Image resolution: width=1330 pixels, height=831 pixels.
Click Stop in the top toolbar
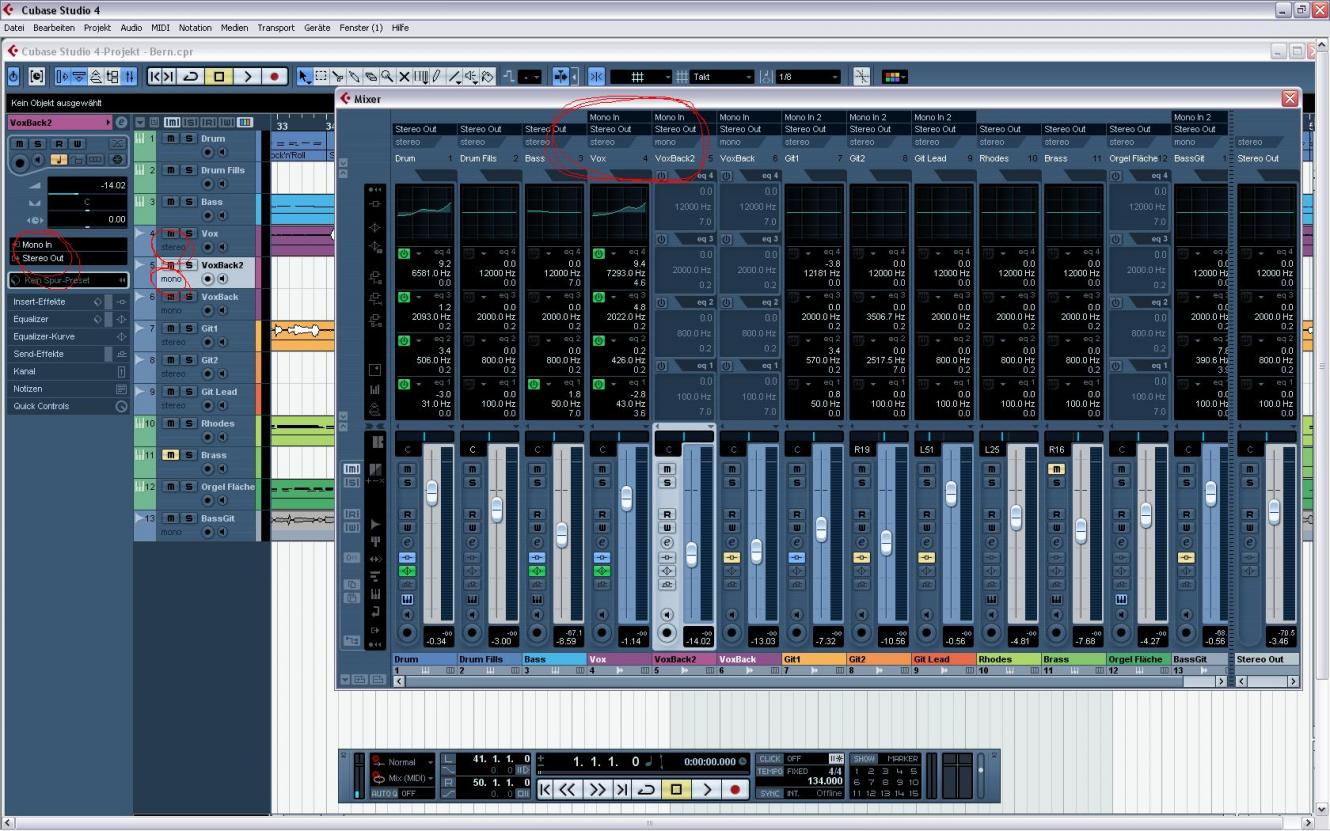(218, 77)
